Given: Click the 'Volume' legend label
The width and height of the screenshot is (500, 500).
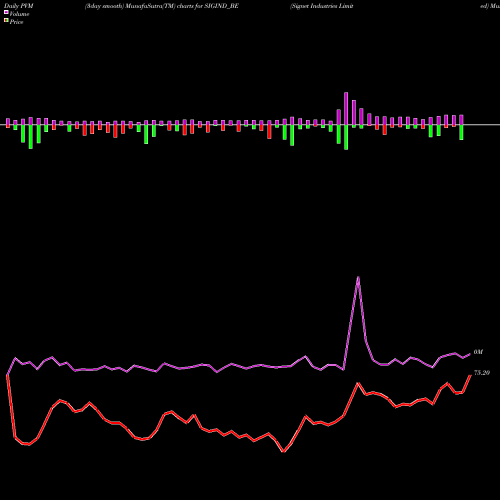Looking at the screenshot, I should click(x=19, y=14).
